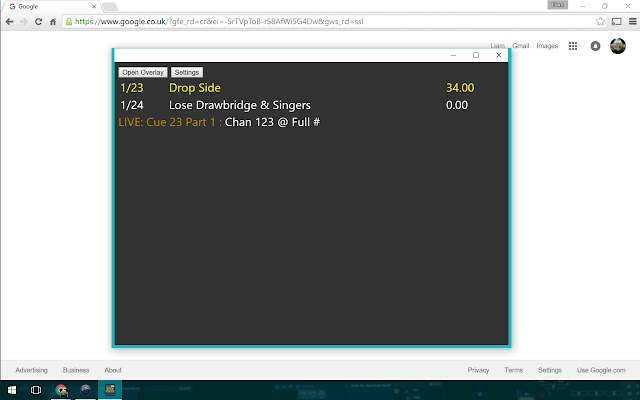
Task: Click the Google account profile avatar
Action: [x=618, y=46]
